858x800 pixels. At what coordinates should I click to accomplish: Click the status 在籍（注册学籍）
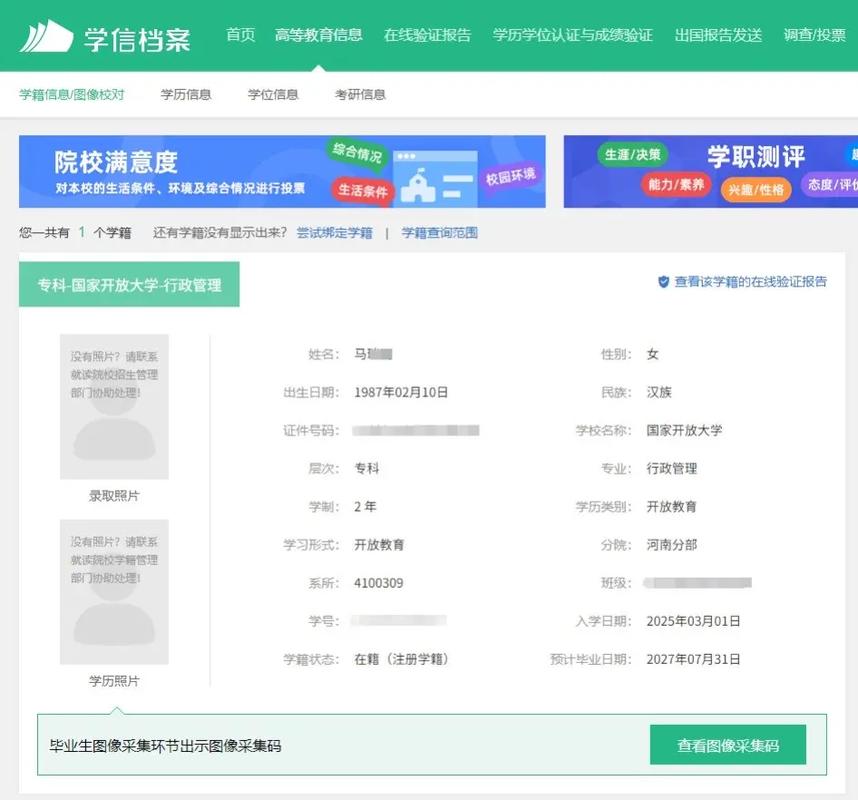(x=401, y=659)
